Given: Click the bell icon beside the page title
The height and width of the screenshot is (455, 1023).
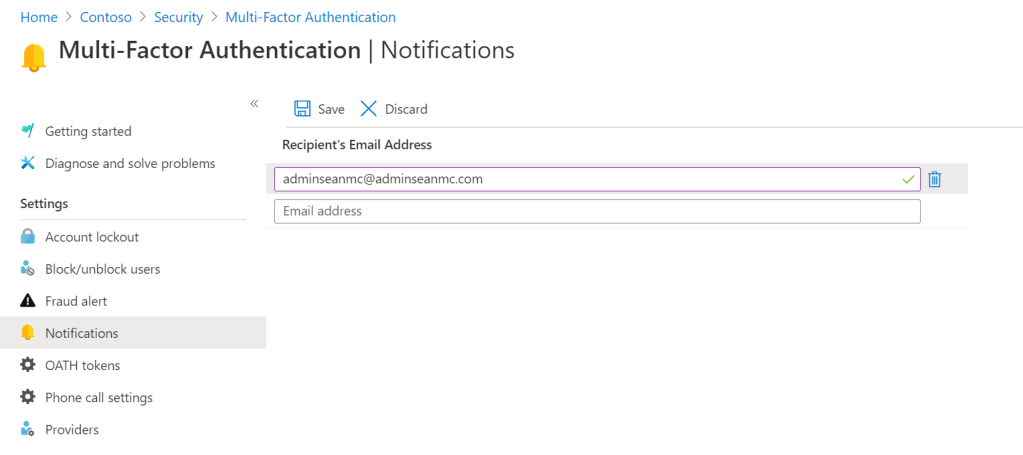Looking at the screenshot, I should (34, 58).
